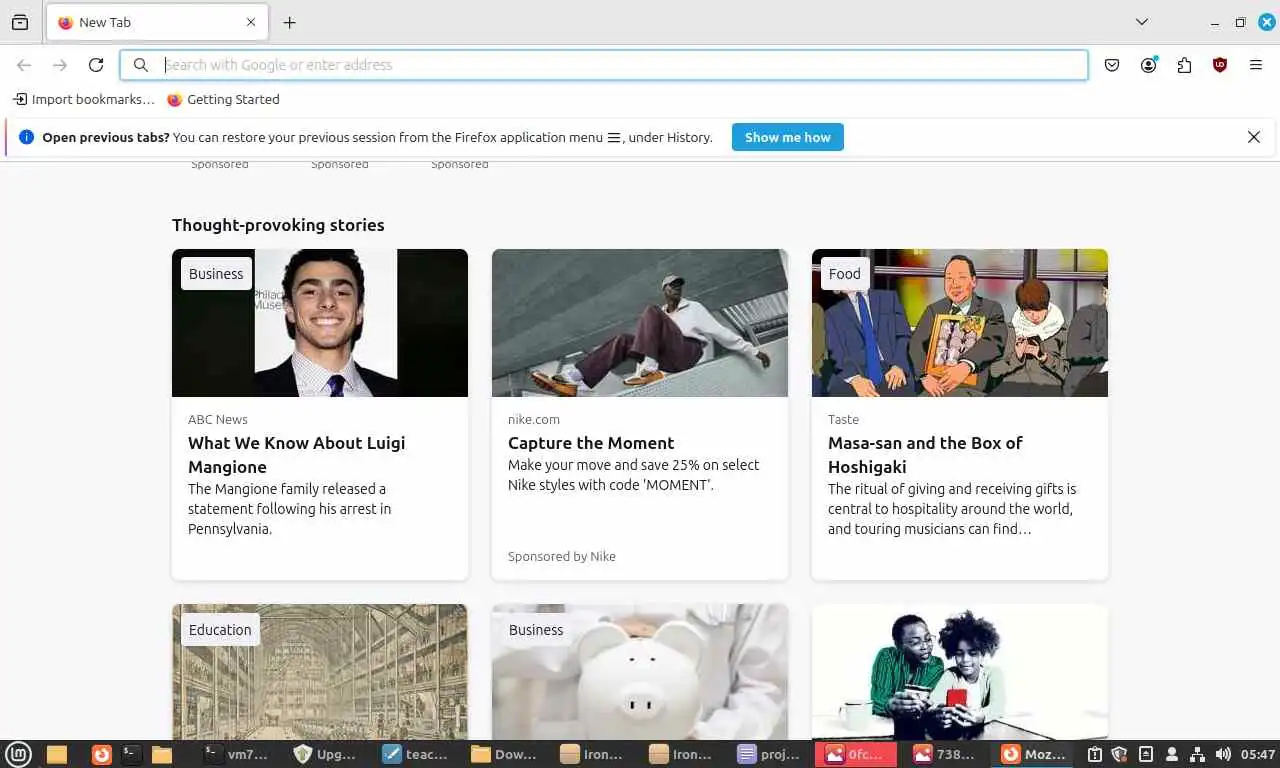Viewport: 1280px width, 768px height.
Task: Open What We Know About Luigi Mangione
Action: click(297, 455)
